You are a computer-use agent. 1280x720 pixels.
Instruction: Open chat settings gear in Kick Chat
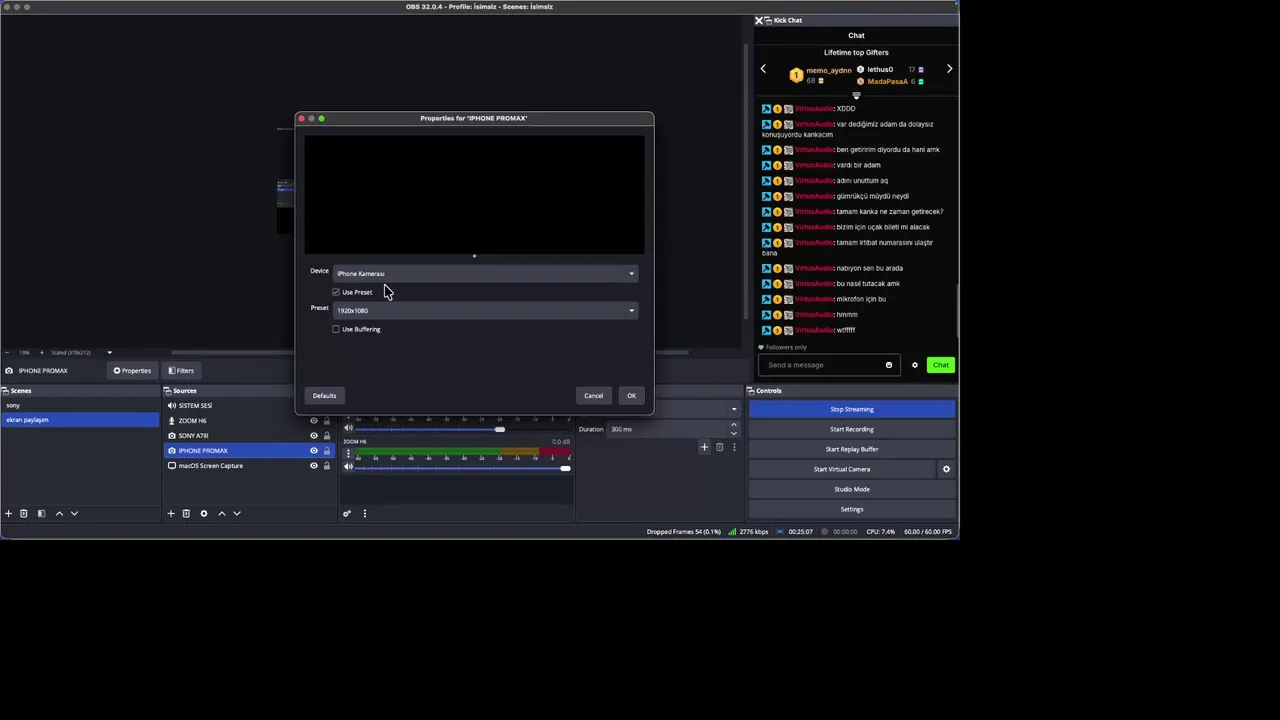(x=914, y=365)
